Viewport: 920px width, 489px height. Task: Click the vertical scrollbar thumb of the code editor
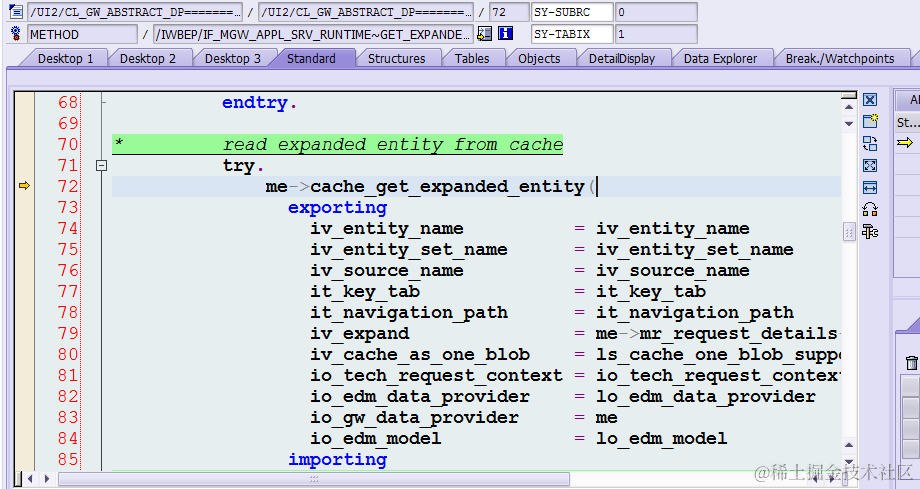pos(849,232)
